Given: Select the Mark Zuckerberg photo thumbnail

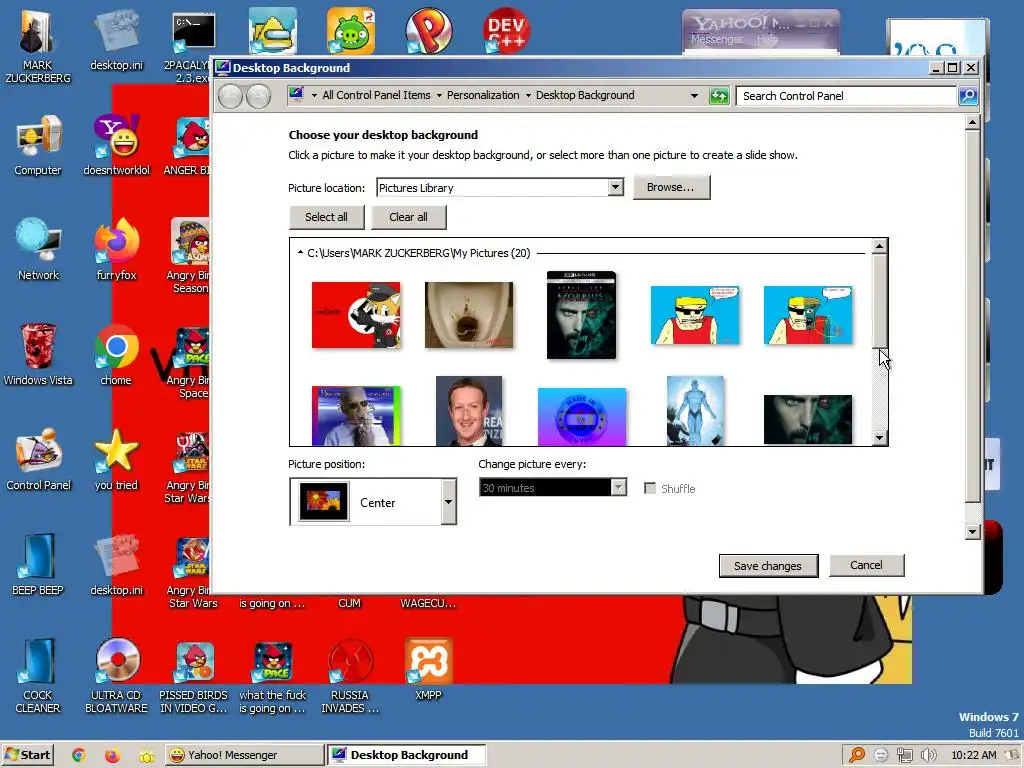Looking at the screenshot, I should pyautogui.click(x=469, y=411).
